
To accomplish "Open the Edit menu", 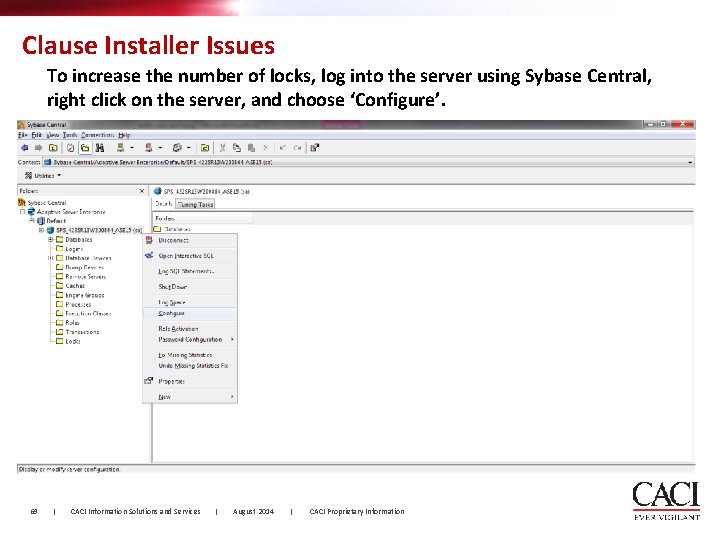I will coord(37,135).
